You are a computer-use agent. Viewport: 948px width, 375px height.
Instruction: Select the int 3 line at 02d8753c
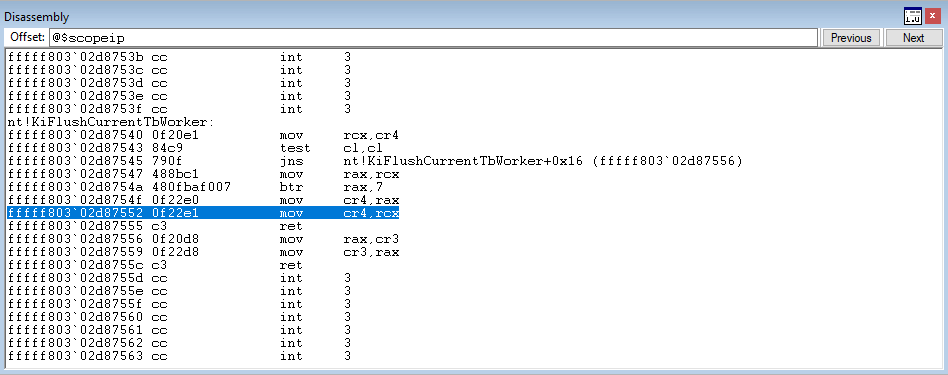click(x=179, y=70)
